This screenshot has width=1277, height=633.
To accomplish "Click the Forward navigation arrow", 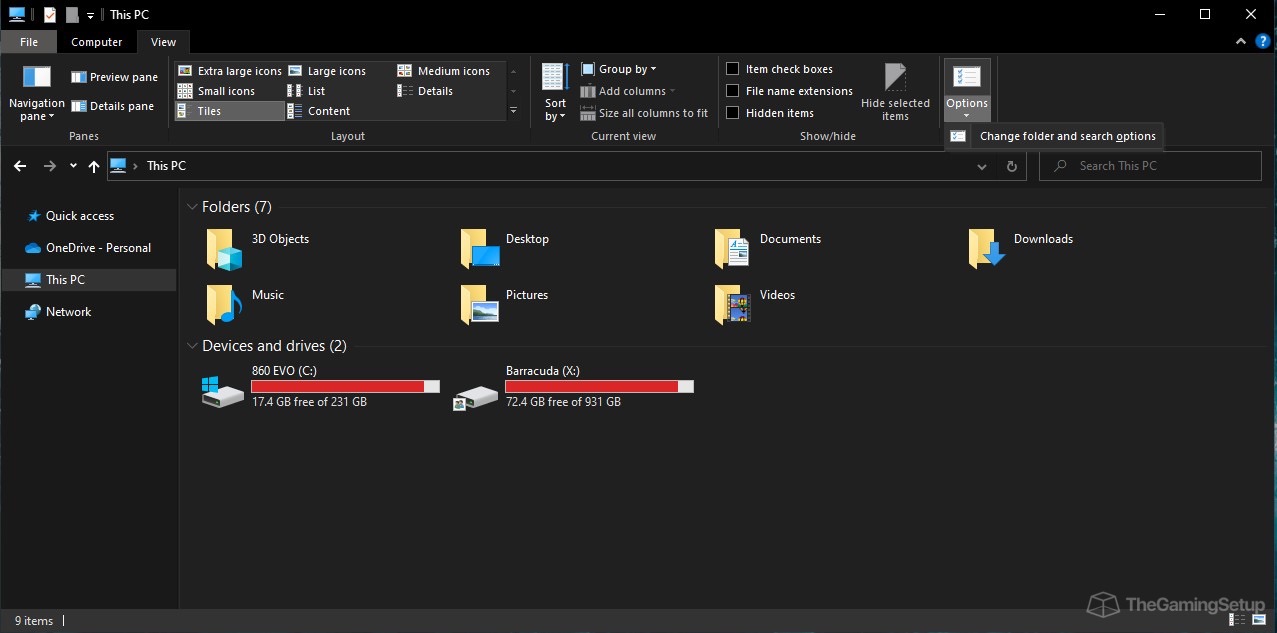I will (50, 166).
